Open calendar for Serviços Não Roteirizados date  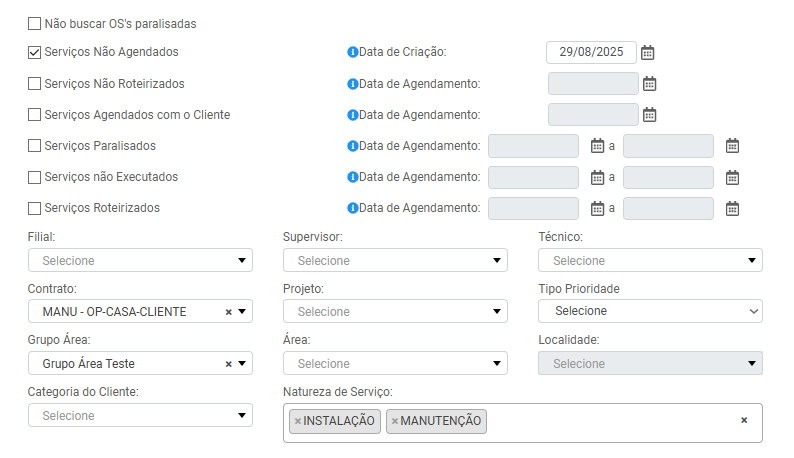[x=649, y=84]
